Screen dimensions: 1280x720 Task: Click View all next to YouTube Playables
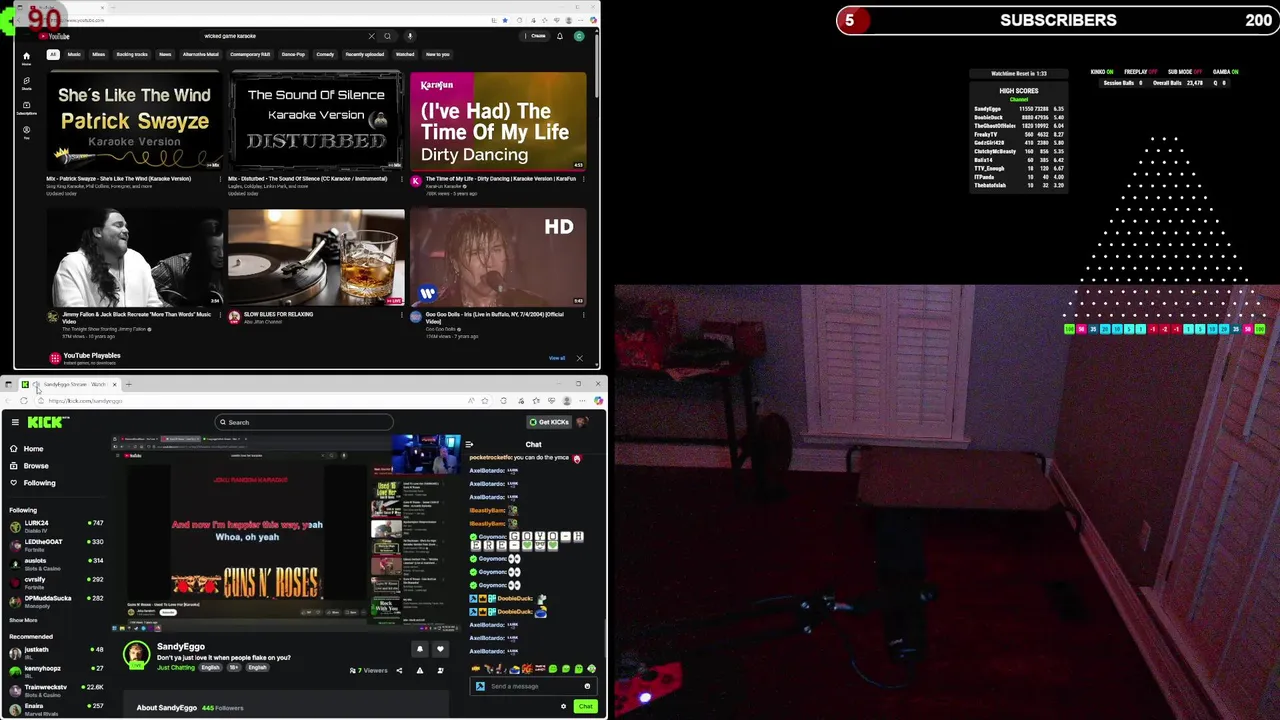(557, 358)
